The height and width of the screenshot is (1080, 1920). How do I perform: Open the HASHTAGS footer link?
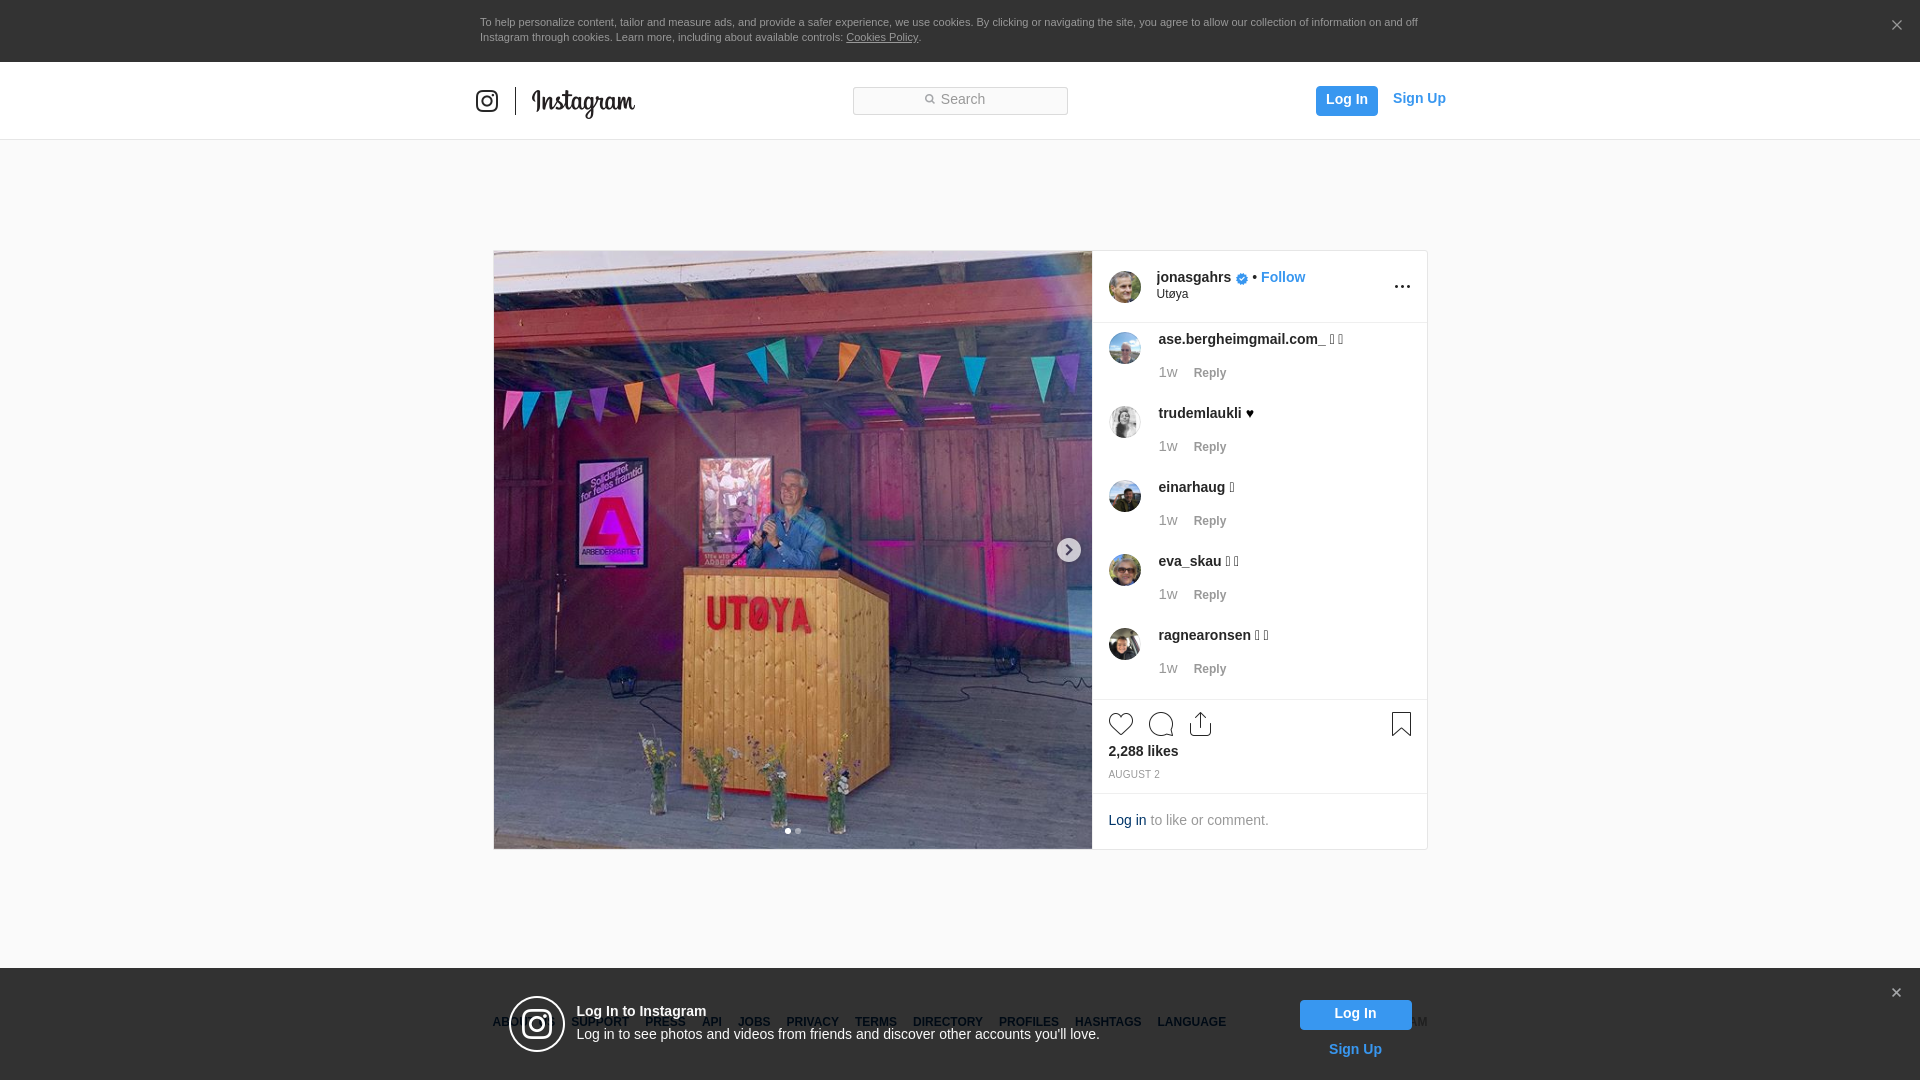click(1107, 1022)
